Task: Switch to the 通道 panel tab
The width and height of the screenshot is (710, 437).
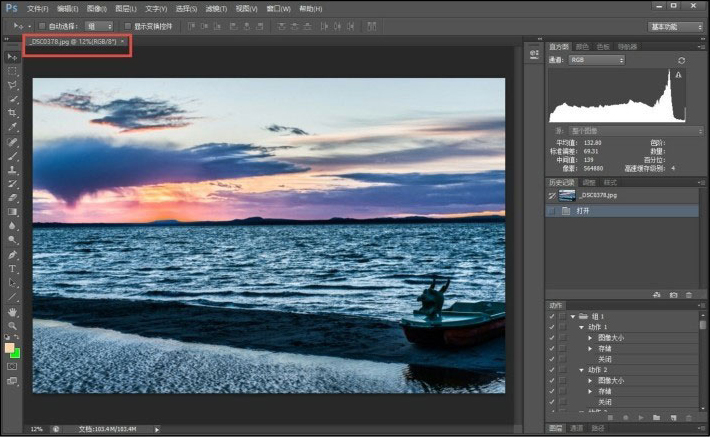Action: 579,428
